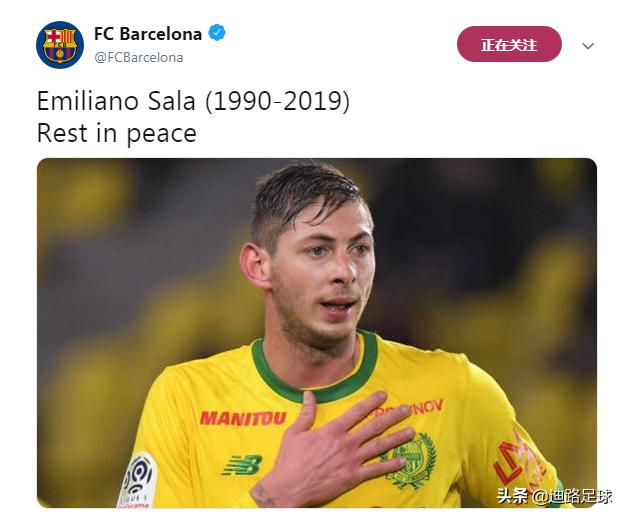
Task: Open the @FCBarcelona handle link
Action: [138, 58]
